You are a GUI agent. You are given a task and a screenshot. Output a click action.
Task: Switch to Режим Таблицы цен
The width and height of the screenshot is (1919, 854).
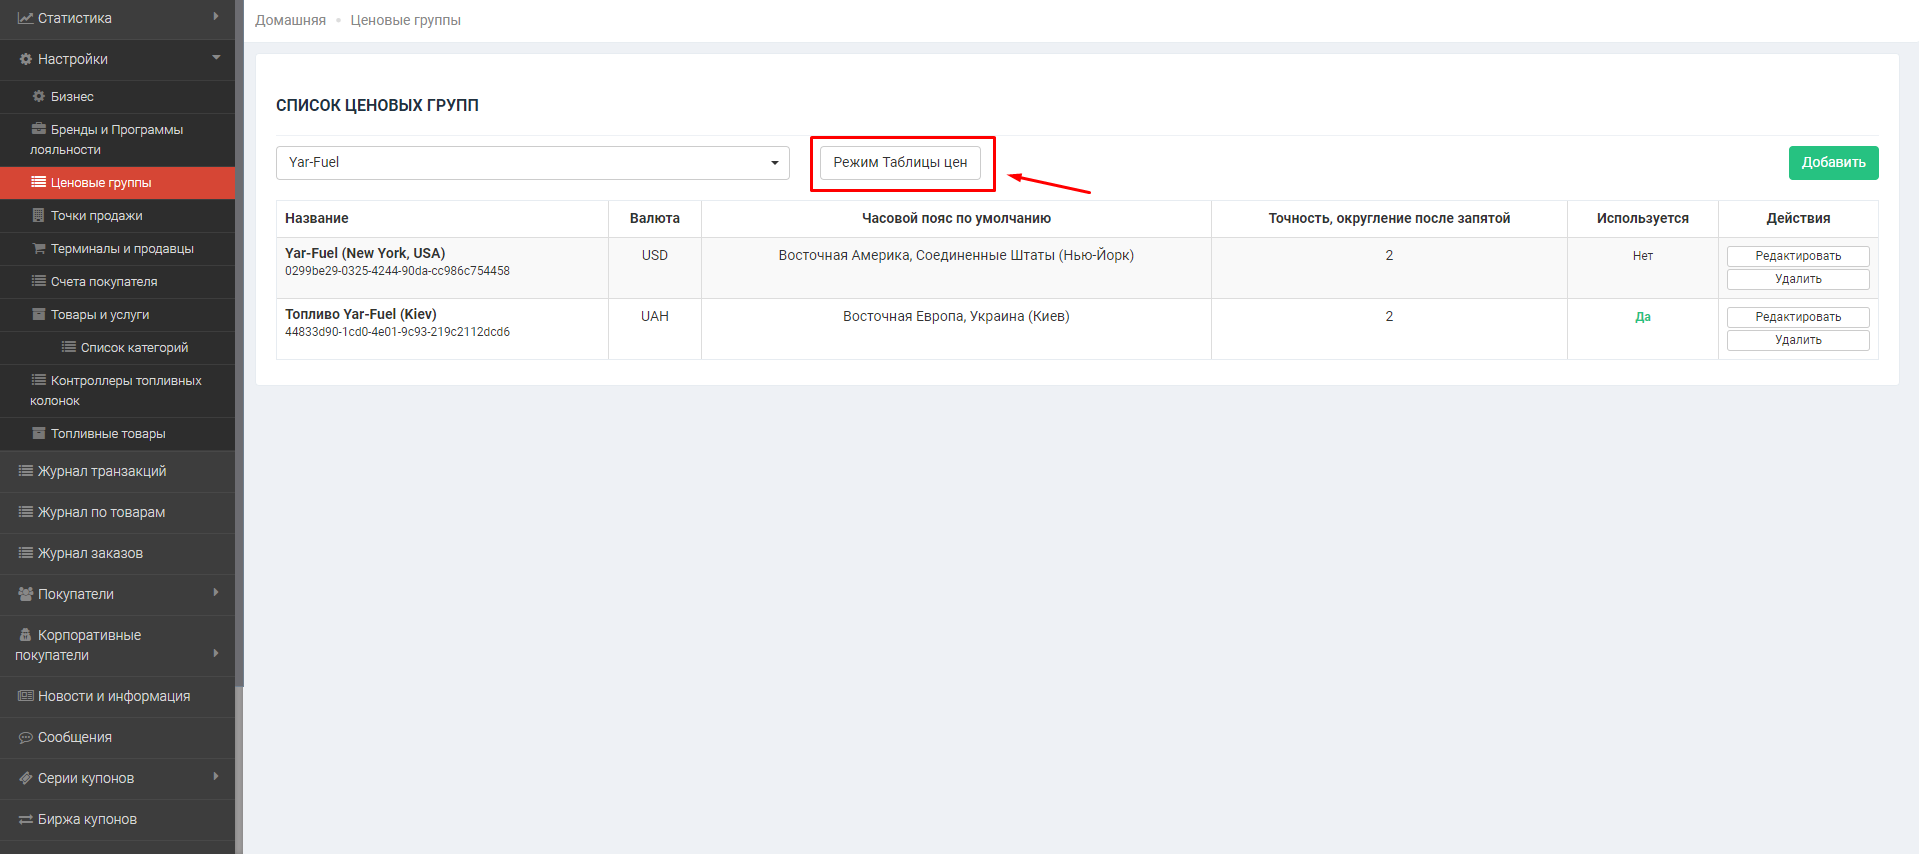click(900, 162)
